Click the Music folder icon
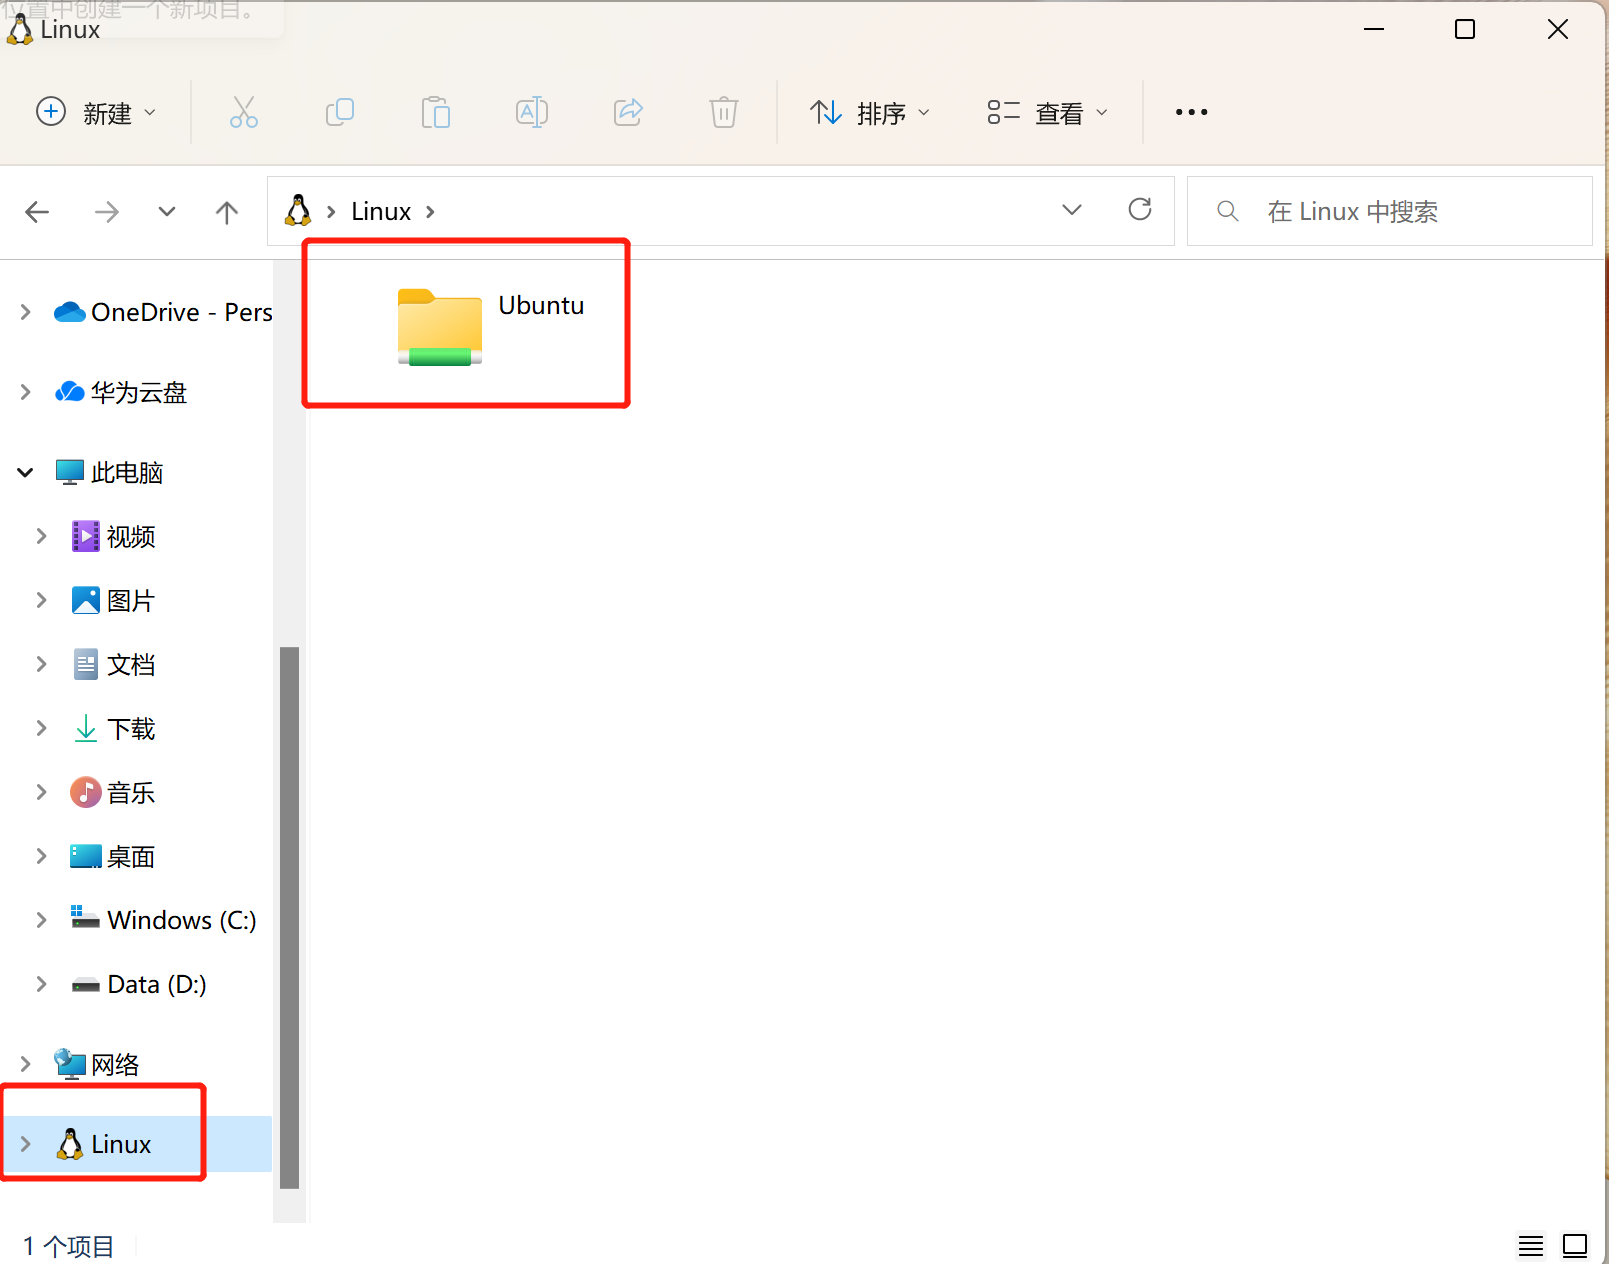 pos(86,792)
